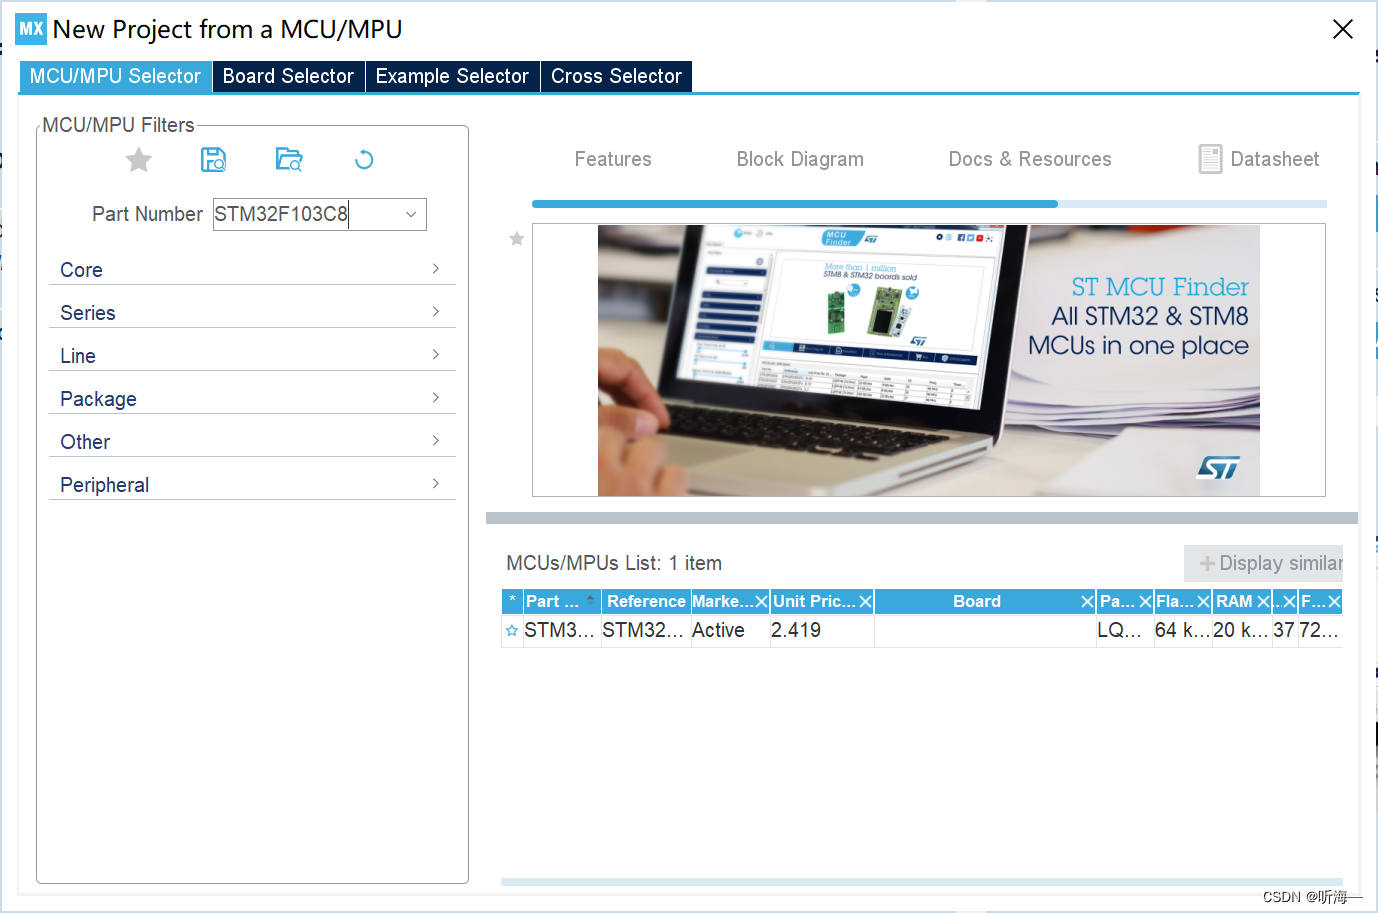Switch to the Example Selector tab
Viewport: 1378px width, 913px height.
(x=452, y=76)
